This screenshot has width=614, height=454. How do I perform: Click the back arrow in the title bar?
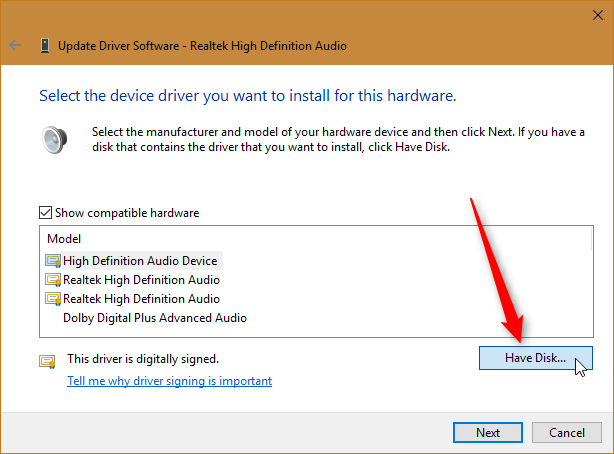tap(15, 45)
